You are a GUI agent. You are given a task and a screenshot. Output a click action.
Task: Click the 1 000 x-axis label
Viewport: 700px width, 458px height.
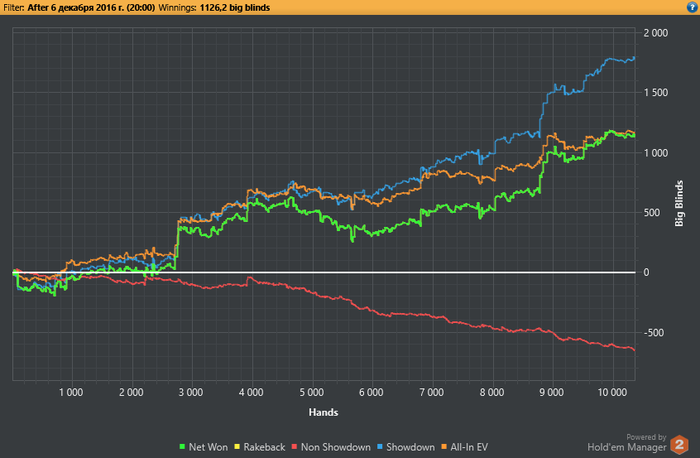[x=71, y=392]
